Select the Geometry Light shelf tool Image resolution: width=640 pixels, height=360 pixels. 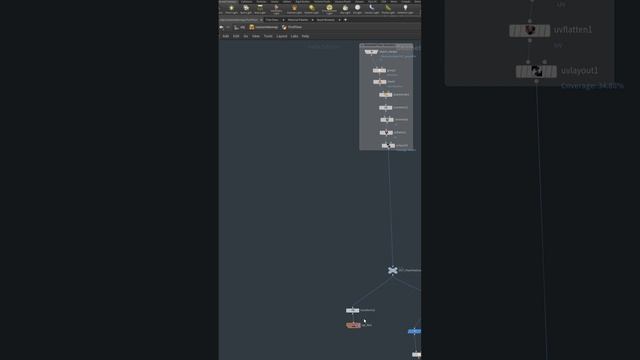pyautogui.click(x=276, y=9)
